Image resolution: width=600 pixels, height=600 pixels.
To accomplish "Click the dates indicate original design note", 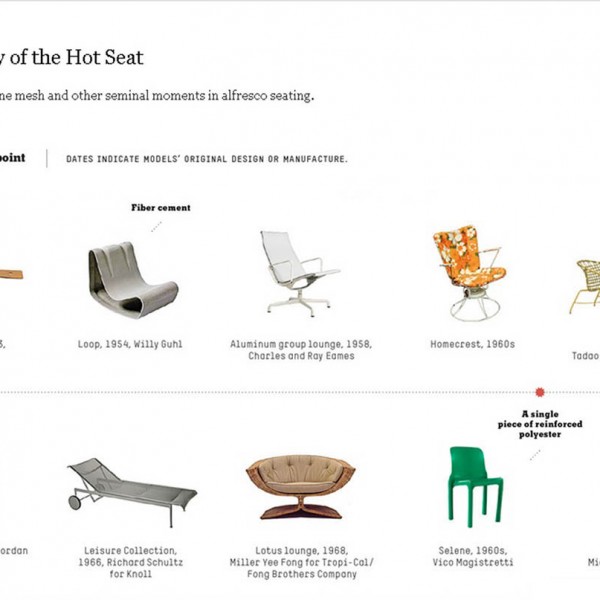I will pyautogui.click(x=207, y=159).
